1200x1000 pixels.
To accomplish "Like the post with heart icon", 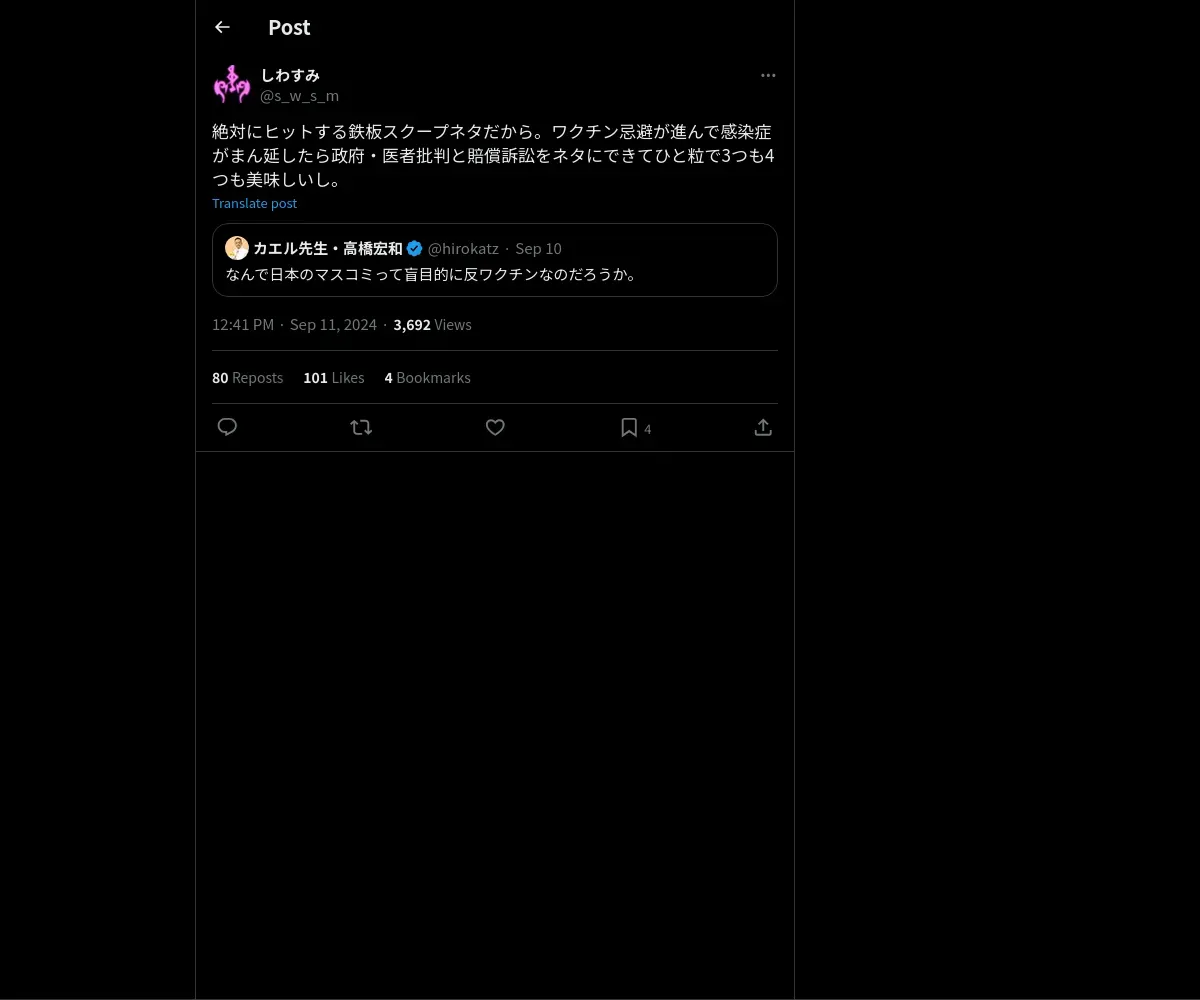I will click(495, 427).
